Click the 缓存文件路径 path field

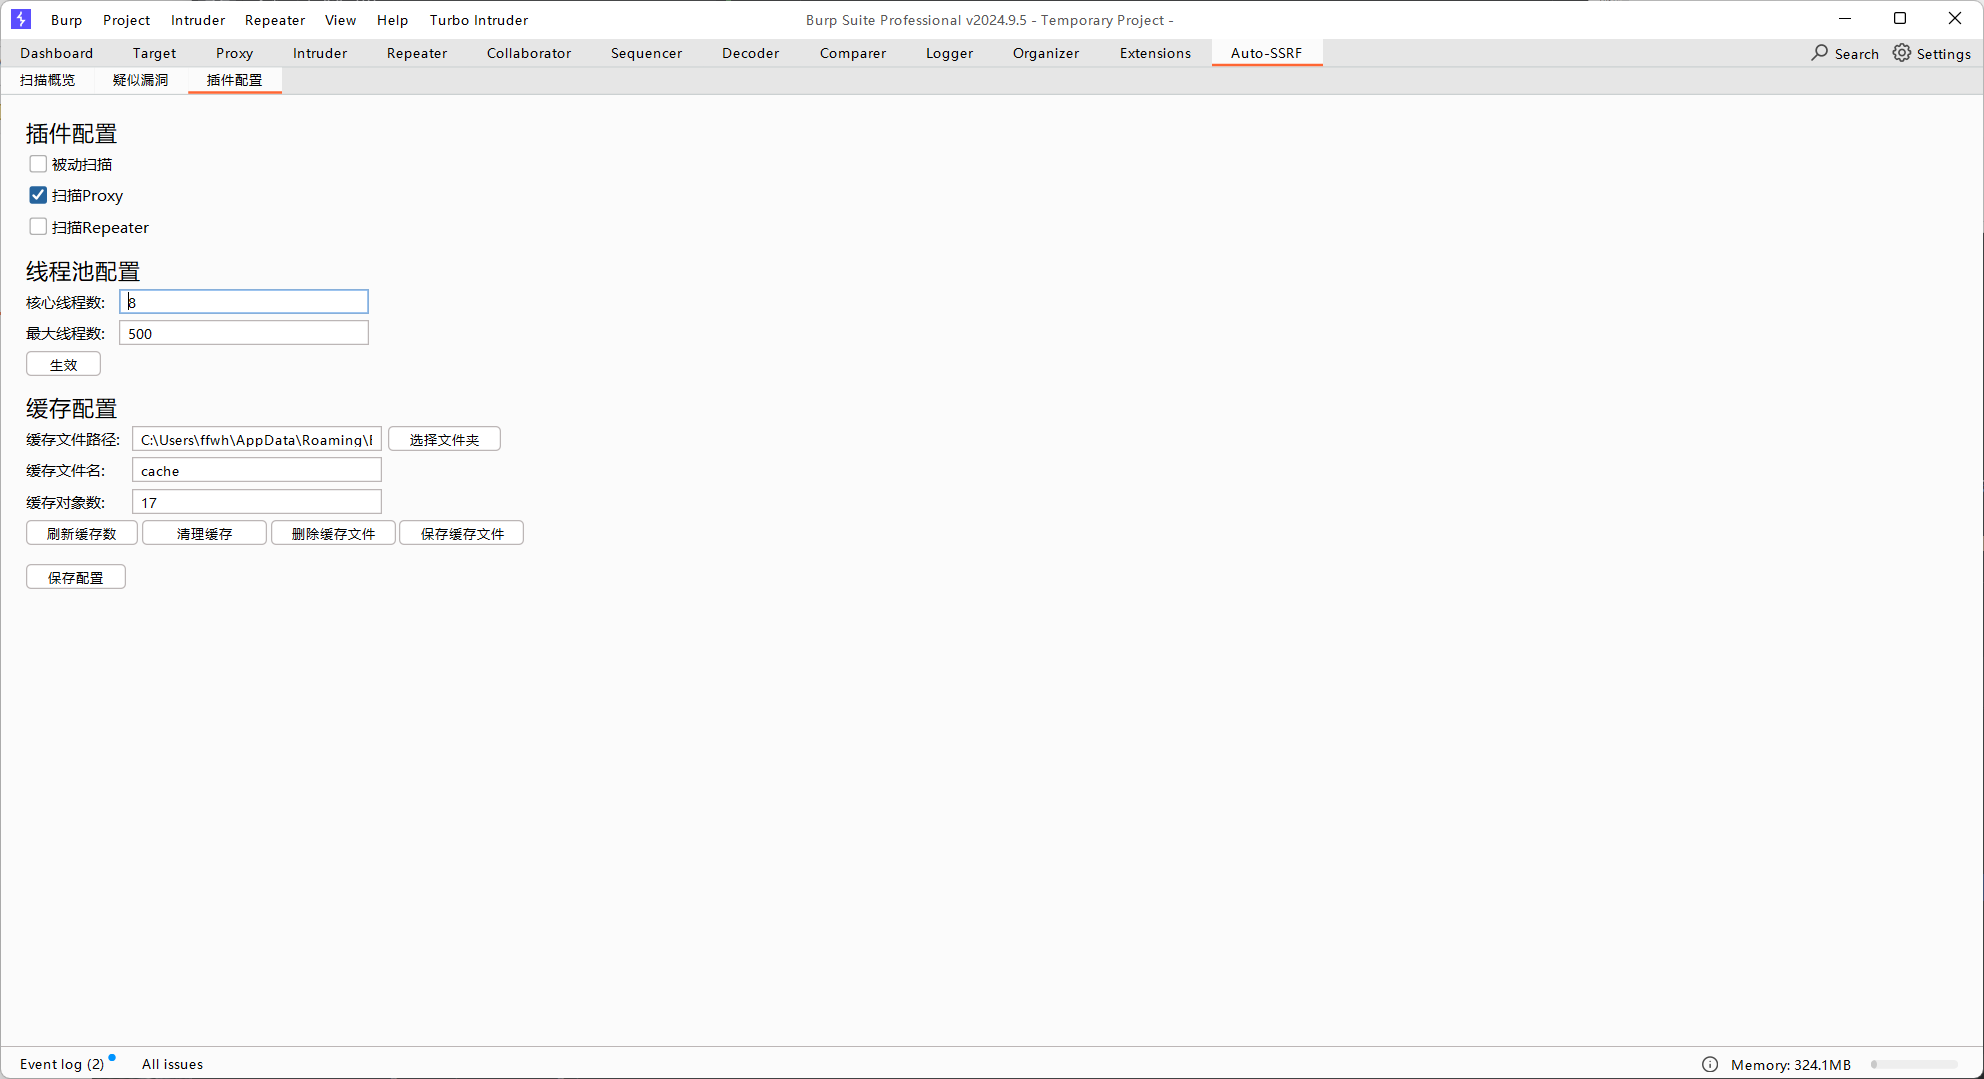coord(257,440)
